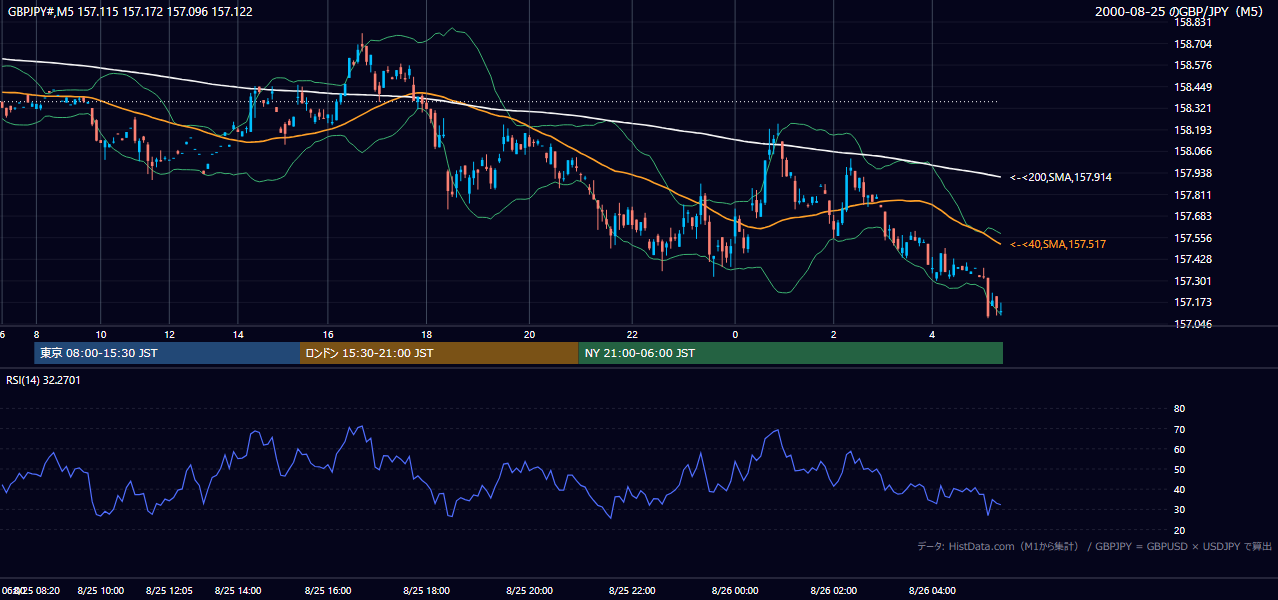Click the bottom date label 8/25 12:05

[x=169, y=591]
